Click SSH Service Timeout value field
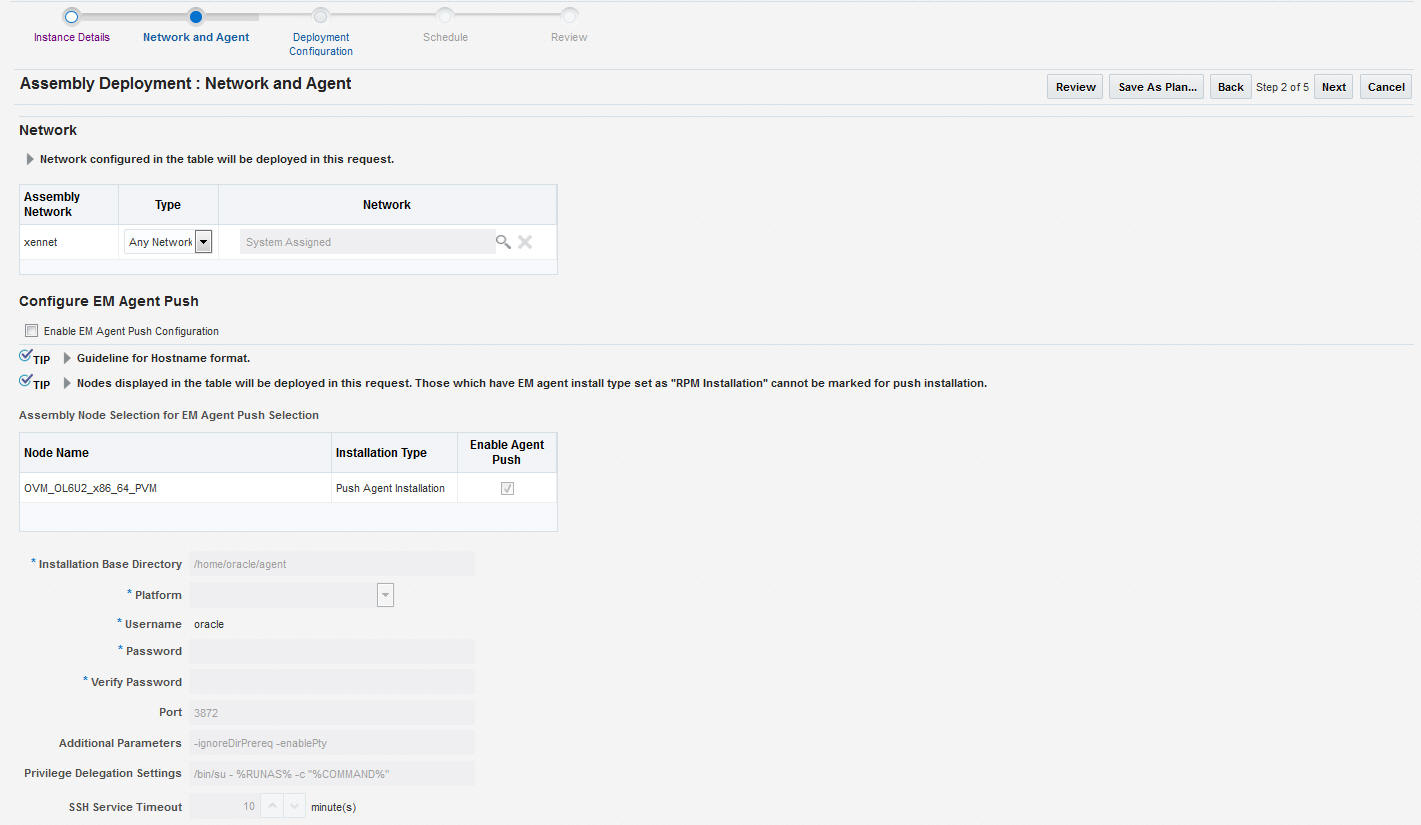1421x825 pixels. (225, 806)
